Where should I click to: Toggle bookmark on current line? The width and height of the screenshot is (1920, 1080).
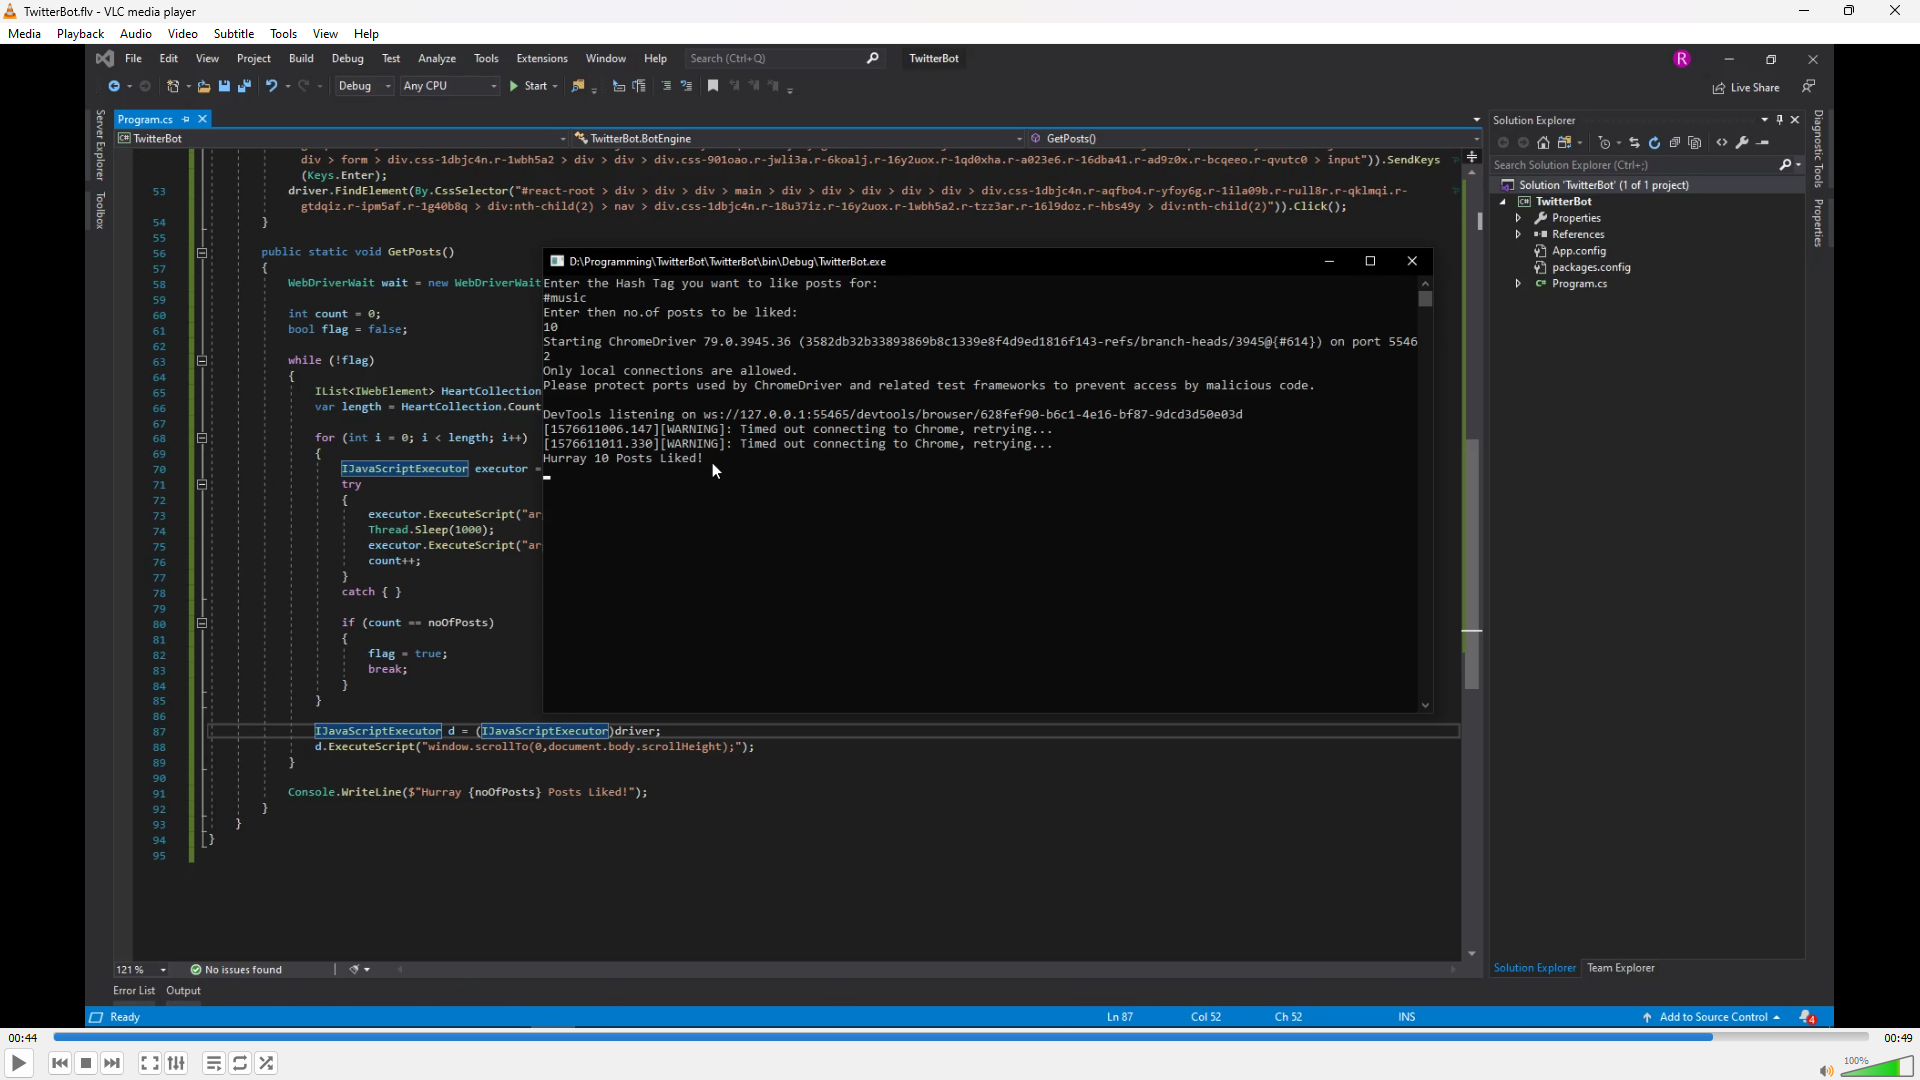(713, 86)
